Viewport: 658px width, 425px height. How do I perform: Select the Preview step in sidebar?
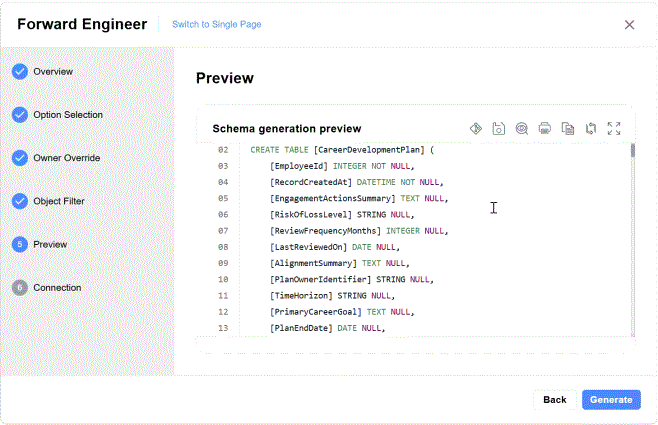[39, 244]
